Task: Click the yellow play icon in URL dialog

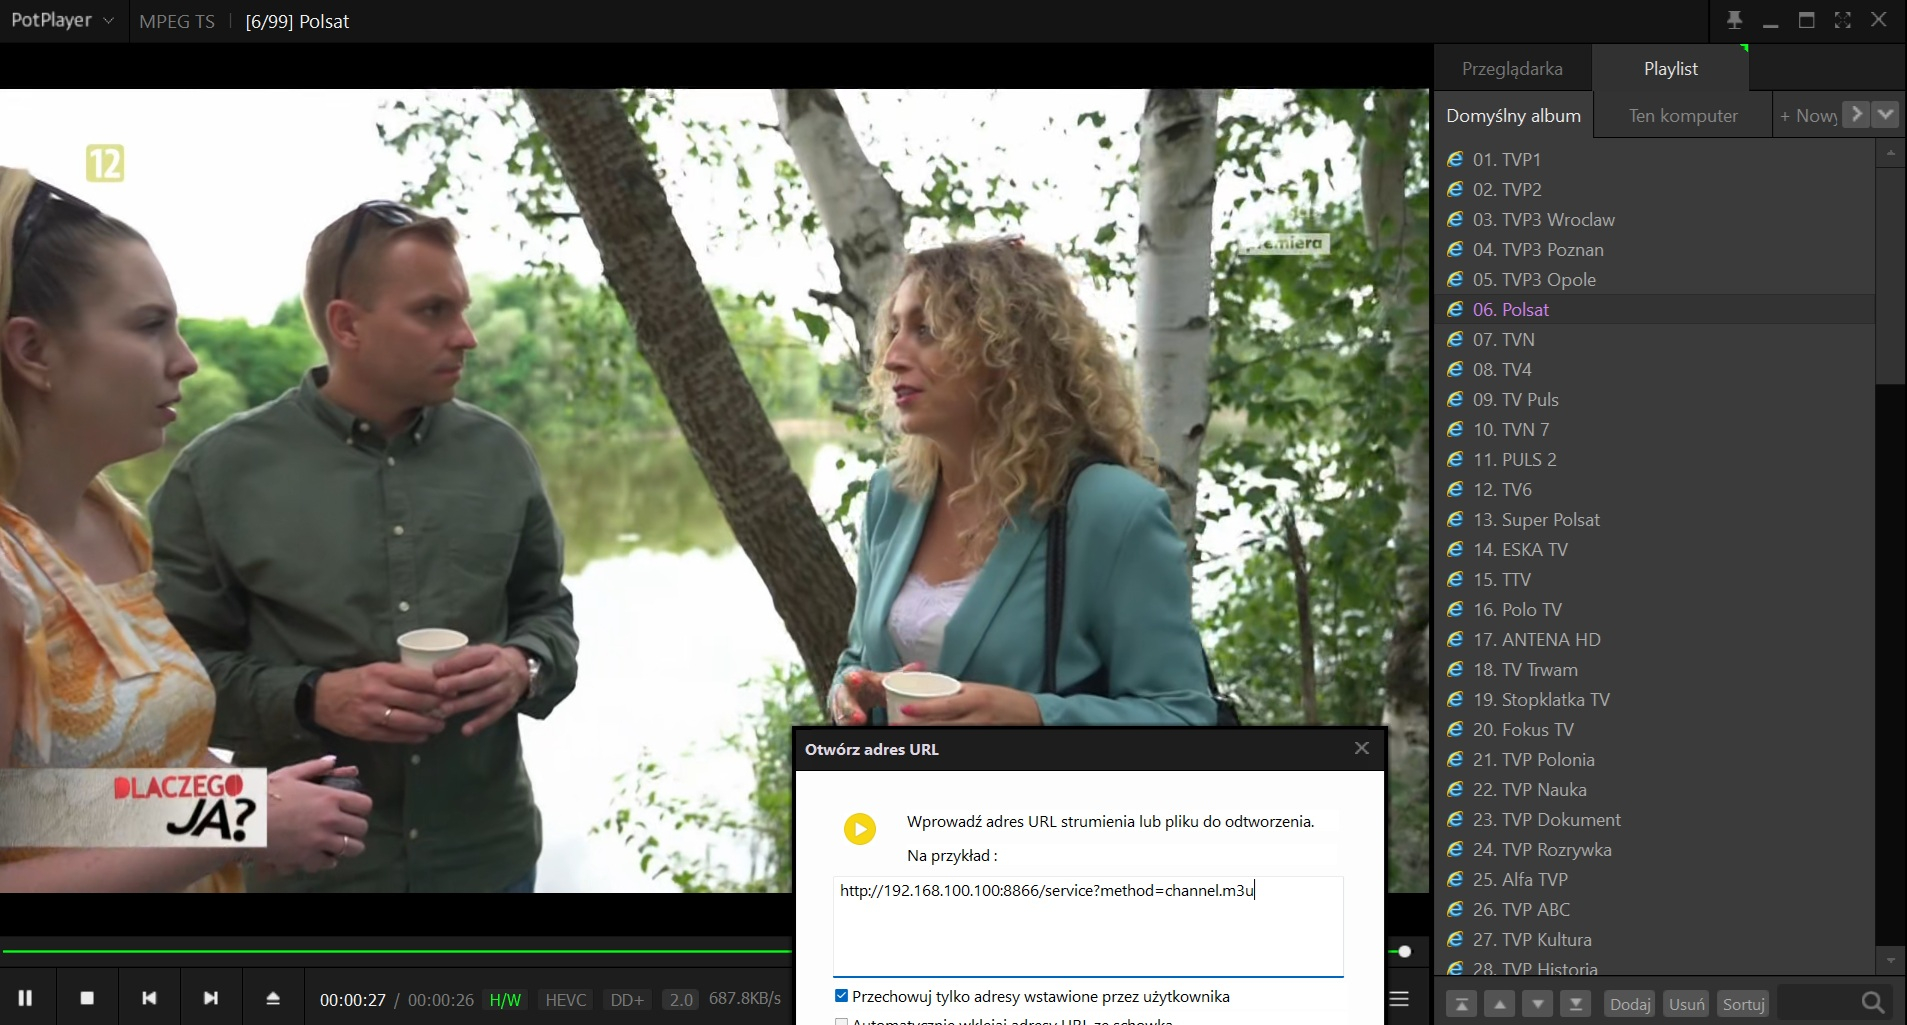Action: point(860,829)
